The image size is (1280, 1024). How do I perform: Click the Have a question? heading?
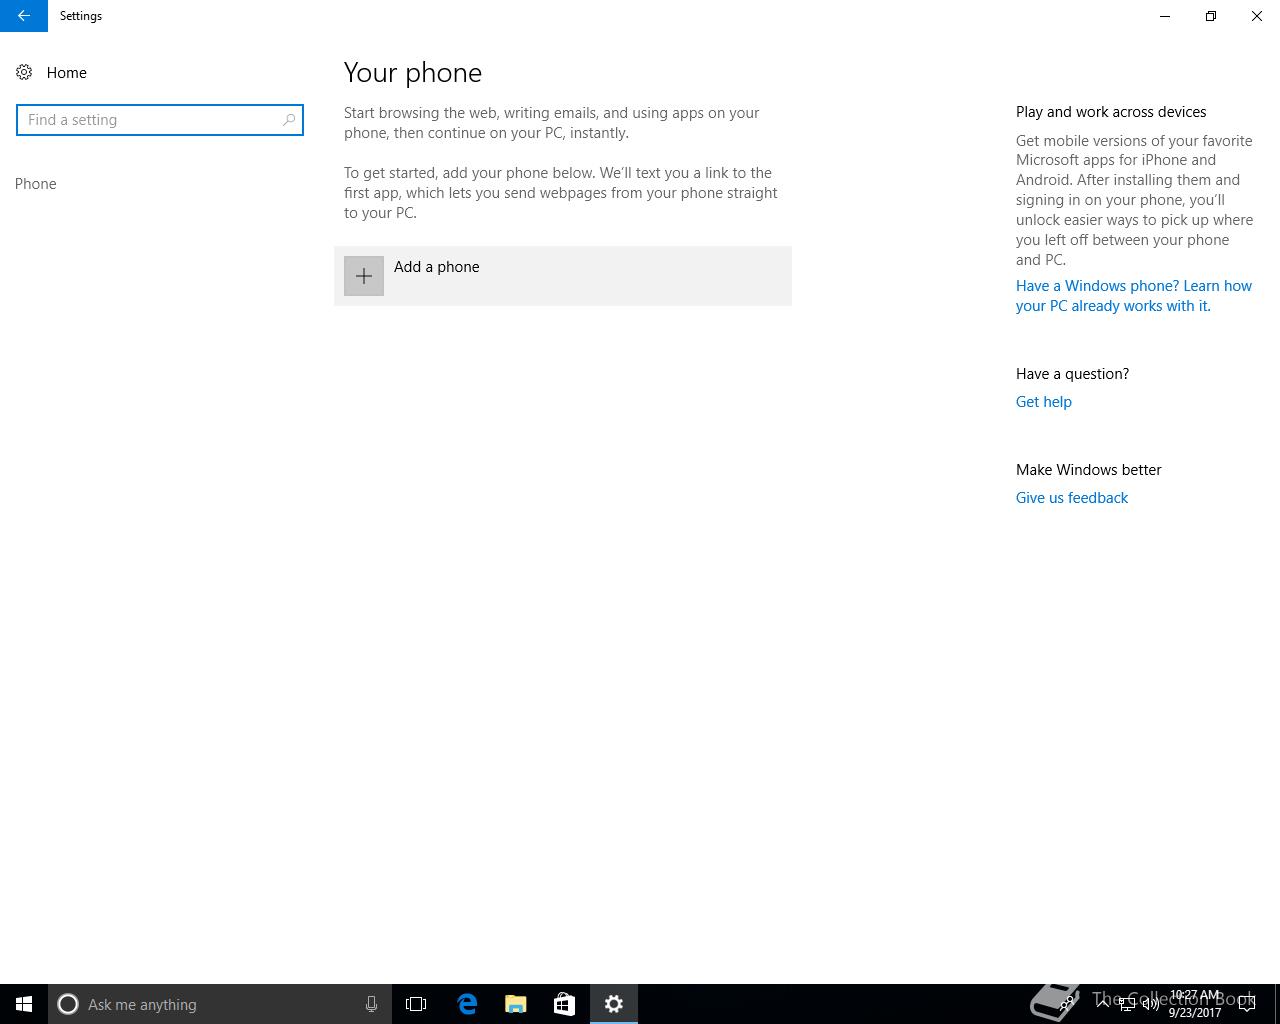click(x=1072, y=374)
